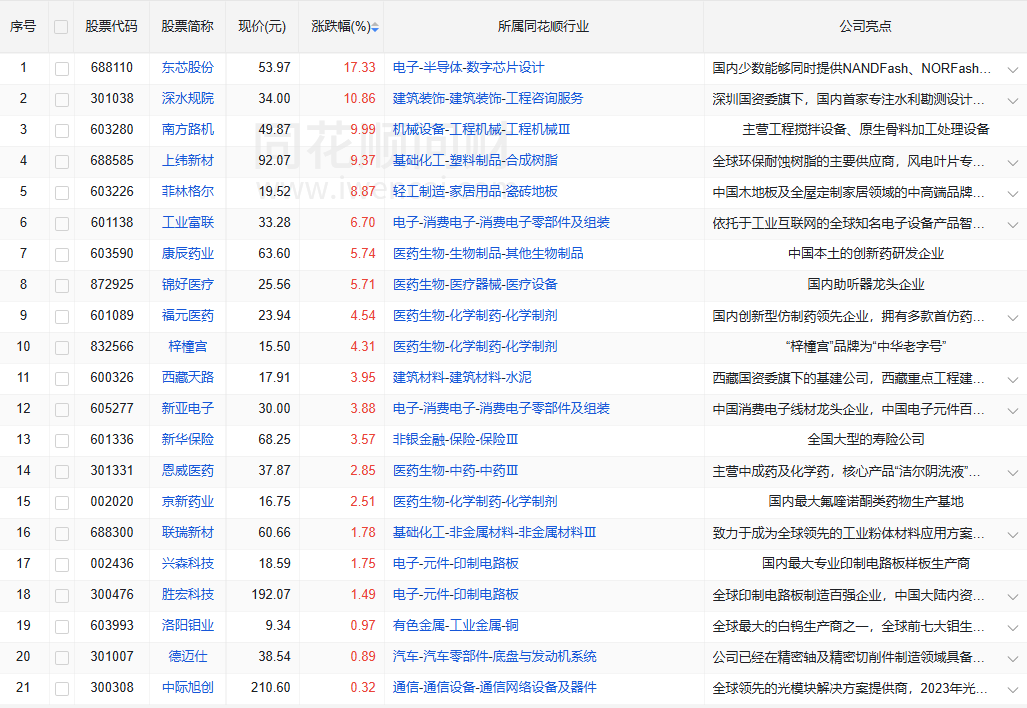
Task: Expand company highlights for 菲林格尔
Action: pos(1013,193)
